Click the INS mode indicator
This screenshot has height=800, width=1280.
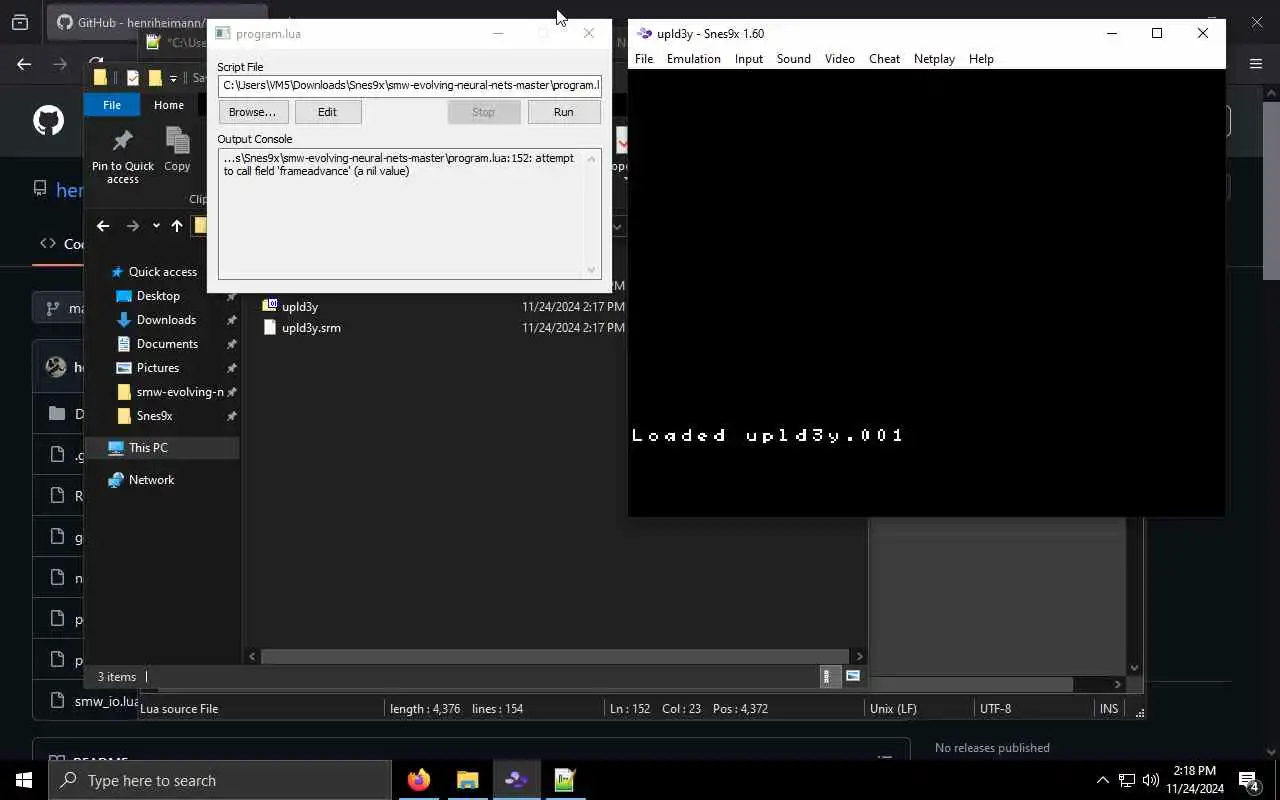point(1109,709)
